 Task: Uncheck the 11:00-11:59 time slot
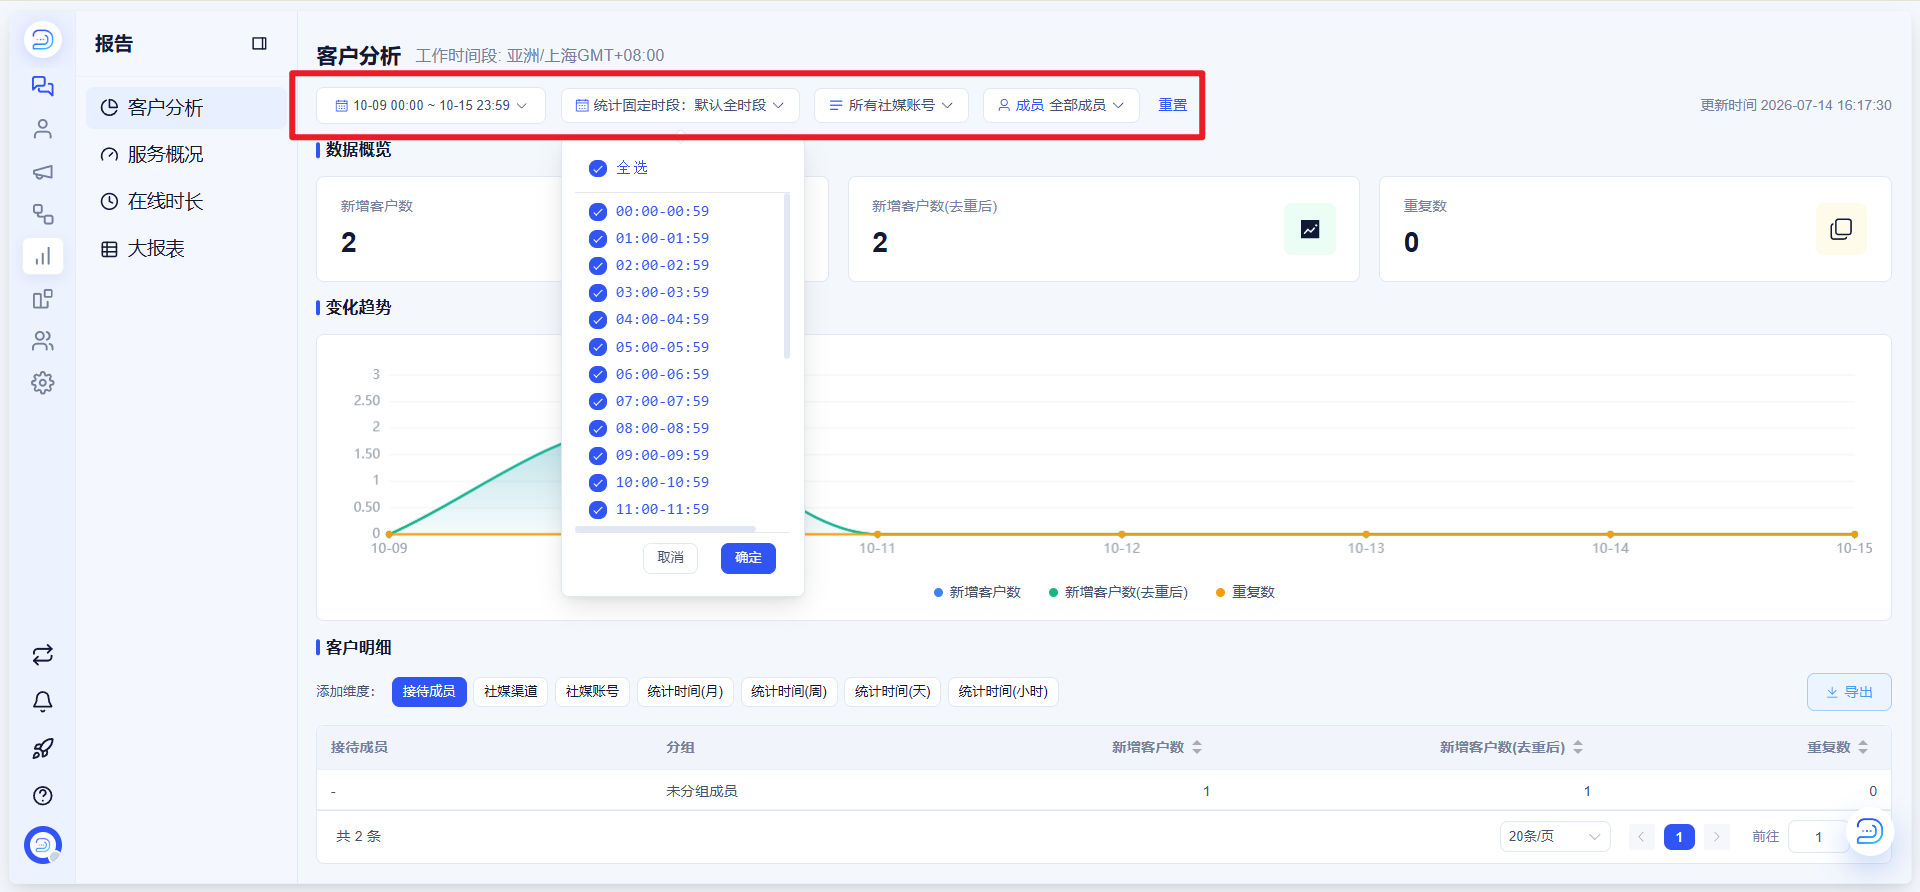[x=598, y=509]
